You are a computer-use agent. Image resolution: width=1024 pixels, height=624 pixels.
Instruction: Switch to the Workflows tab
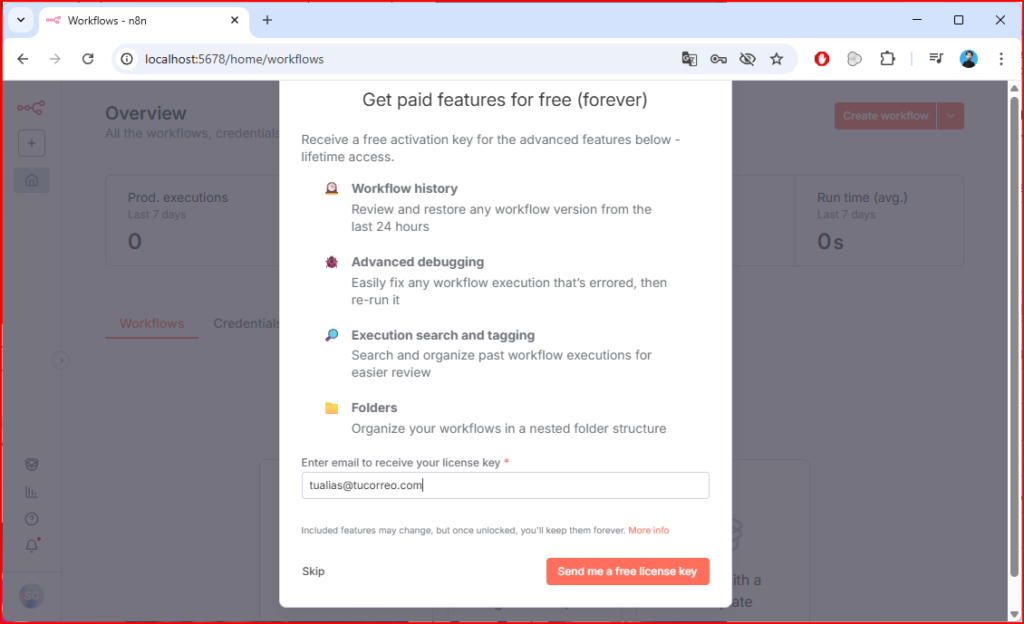coord(152,324)
